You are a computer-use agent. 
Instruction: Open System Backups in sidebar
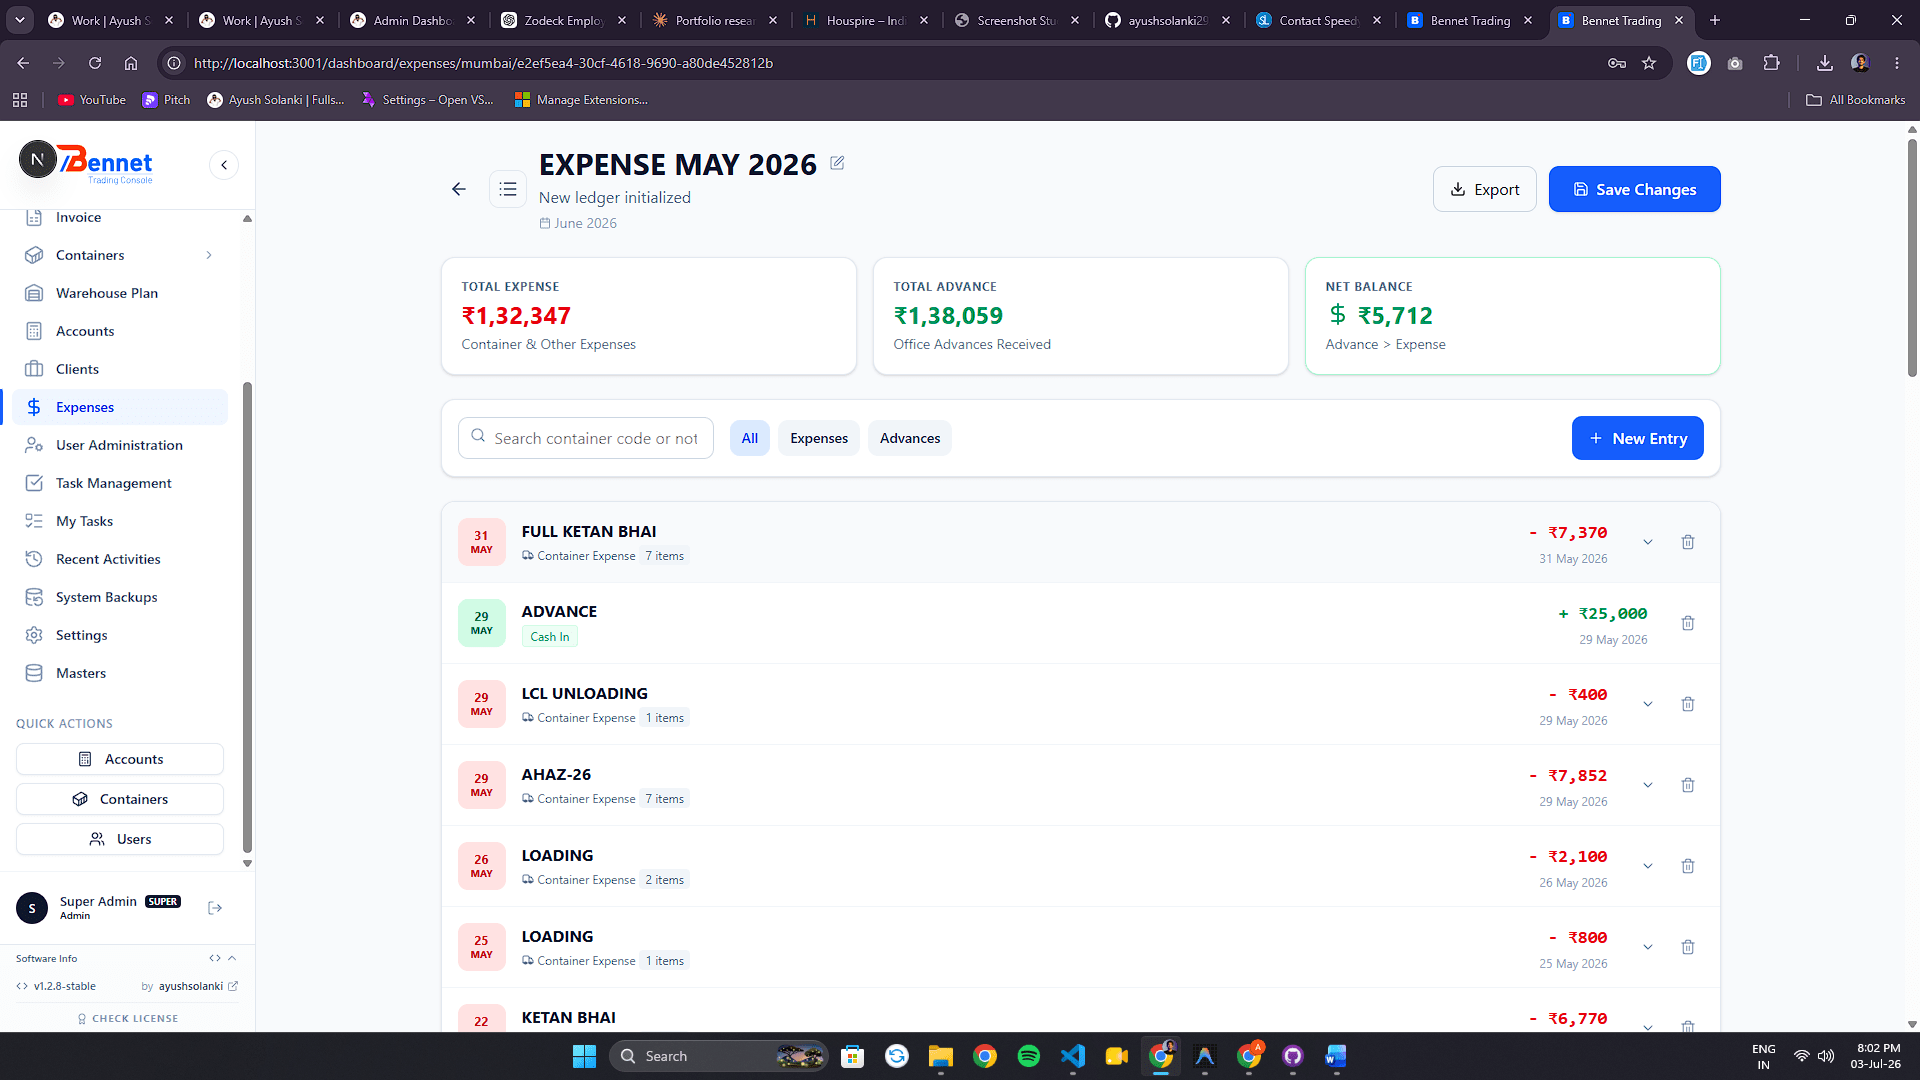tap(120, 597)
